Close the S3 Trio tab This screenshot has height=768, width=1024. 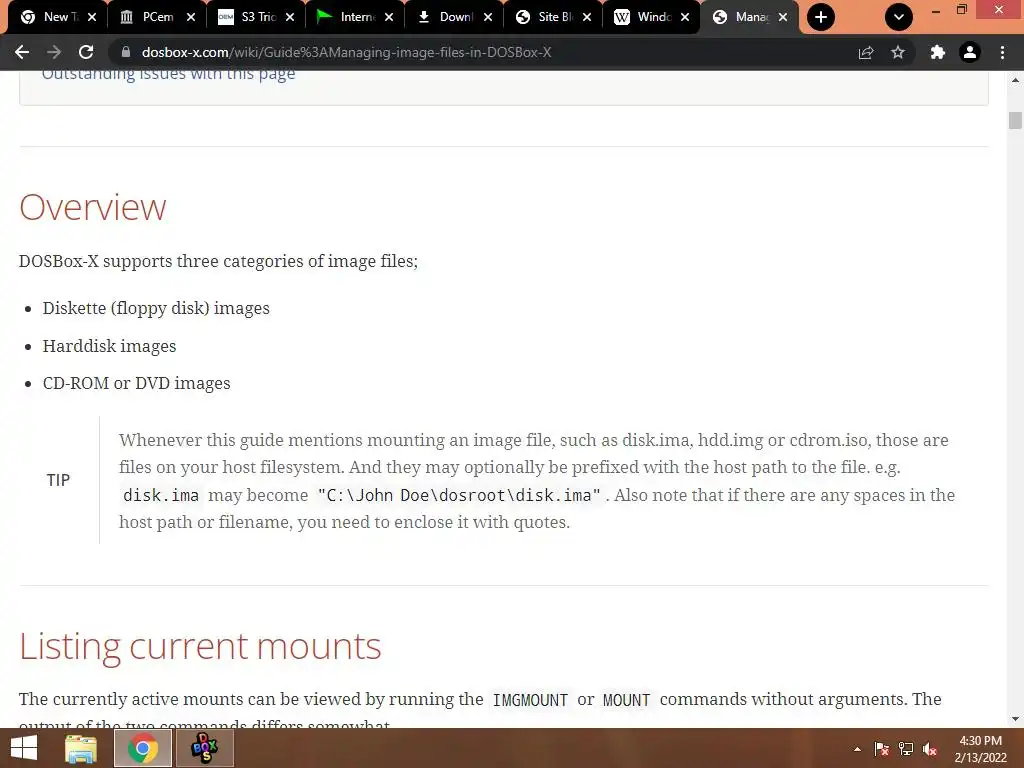pos(290,17)
